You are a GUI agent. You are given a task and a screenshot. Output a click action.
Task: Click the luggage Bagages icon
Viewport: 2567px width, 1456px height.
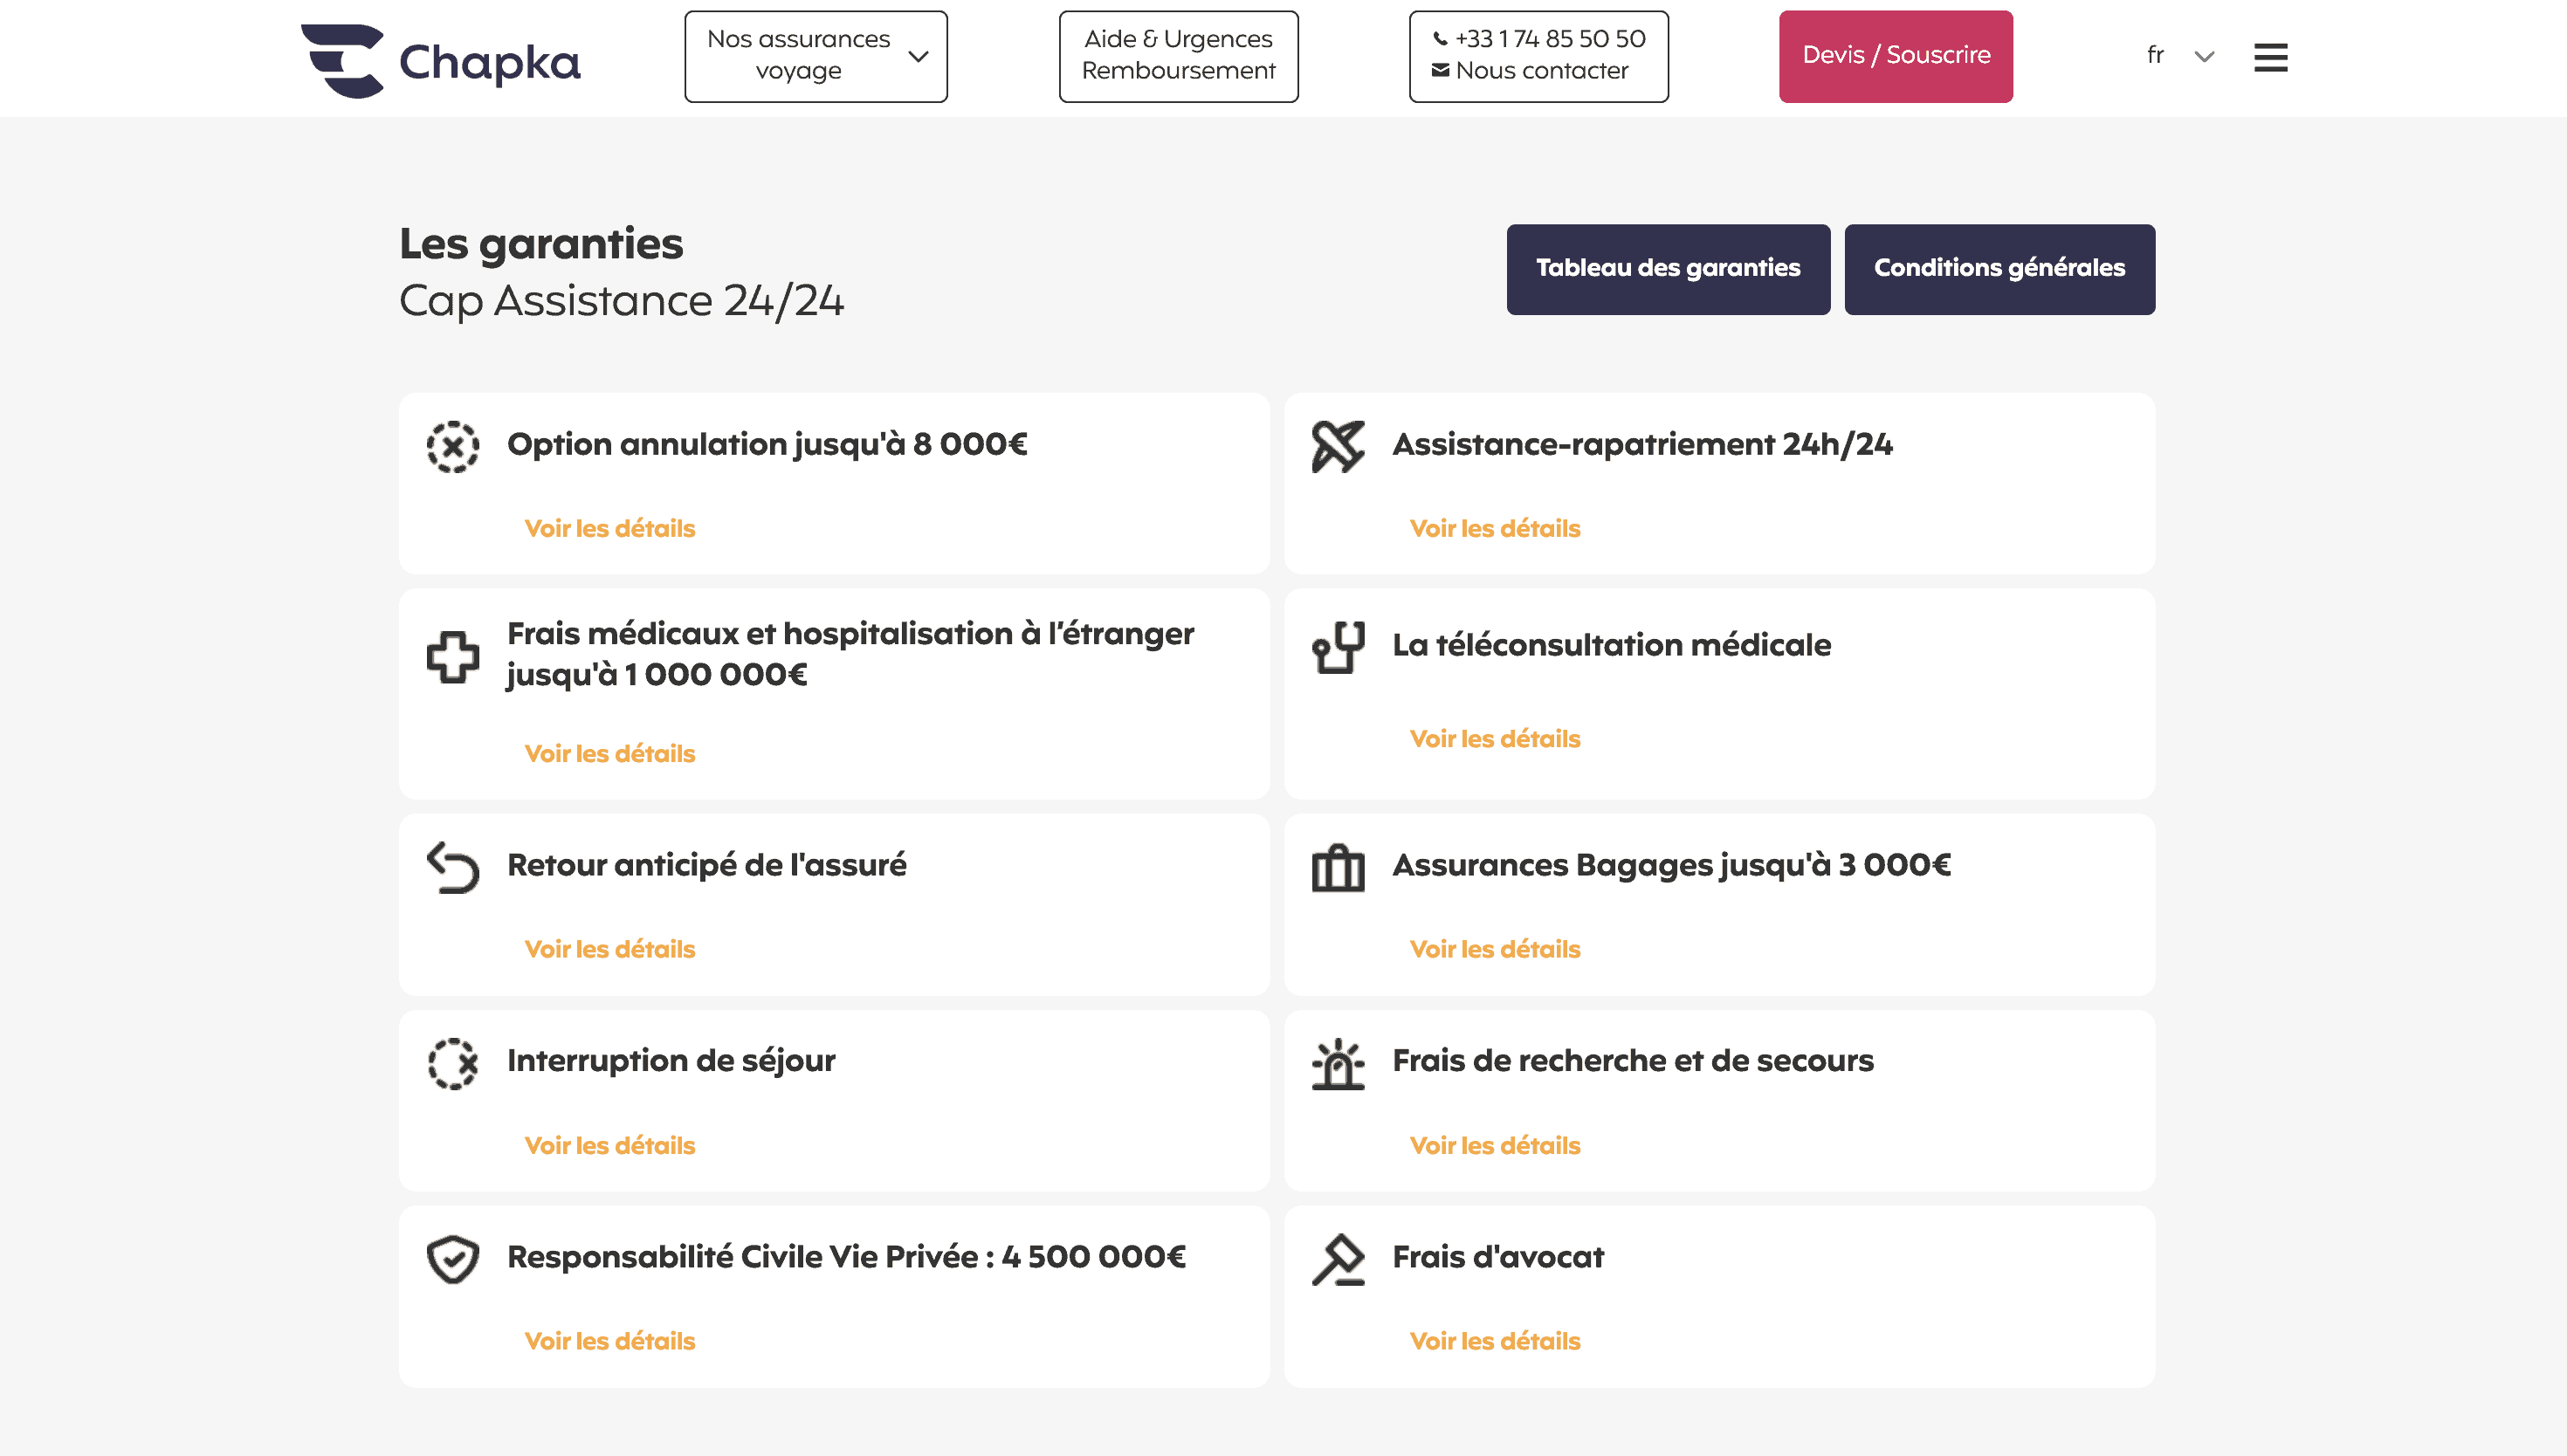1338,867
